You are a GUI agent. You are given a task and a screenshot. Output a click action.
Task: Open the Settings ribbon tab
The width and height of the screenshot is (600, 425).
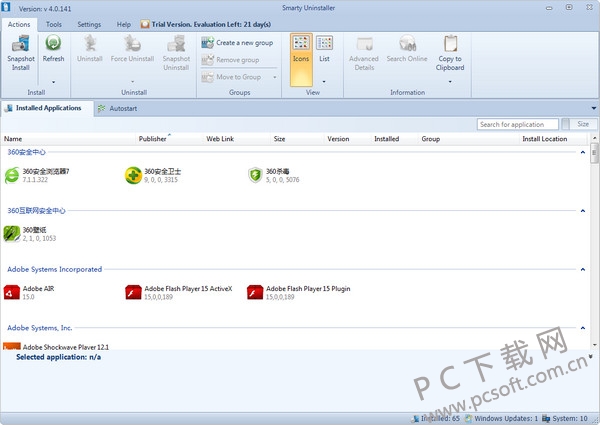pos(89,24)
